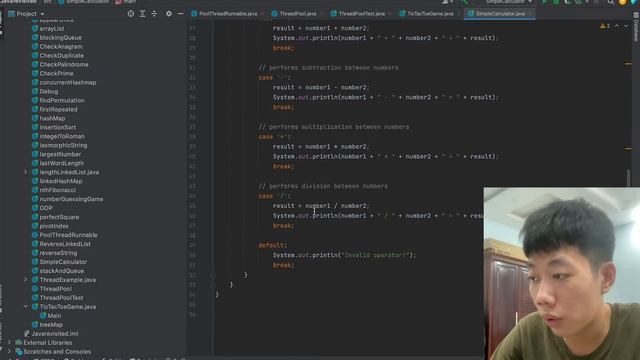Switch to ThreadPoolTest.java tab
The image size is (640, 360).
coord(362,13)
